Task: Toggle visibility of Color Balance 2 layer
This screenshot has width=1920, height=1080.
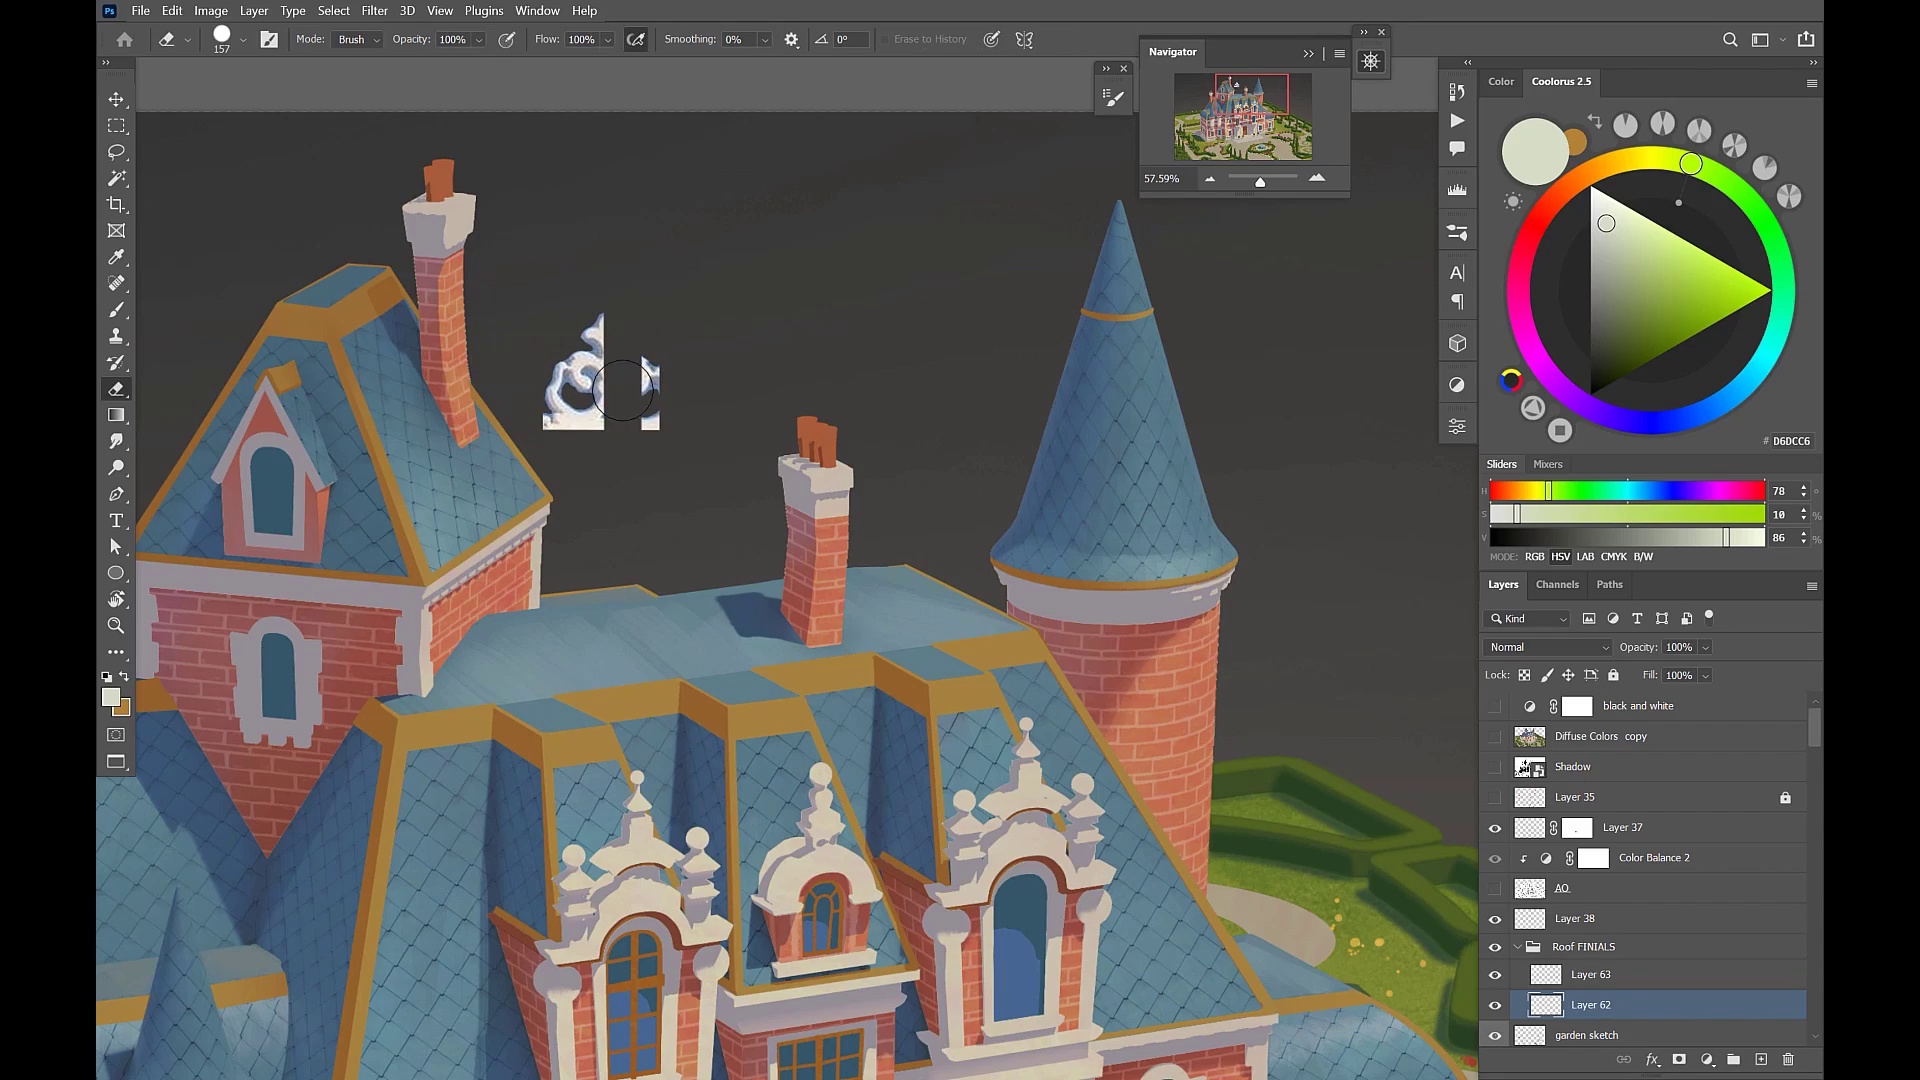Action: click(x=1495, y=857)
